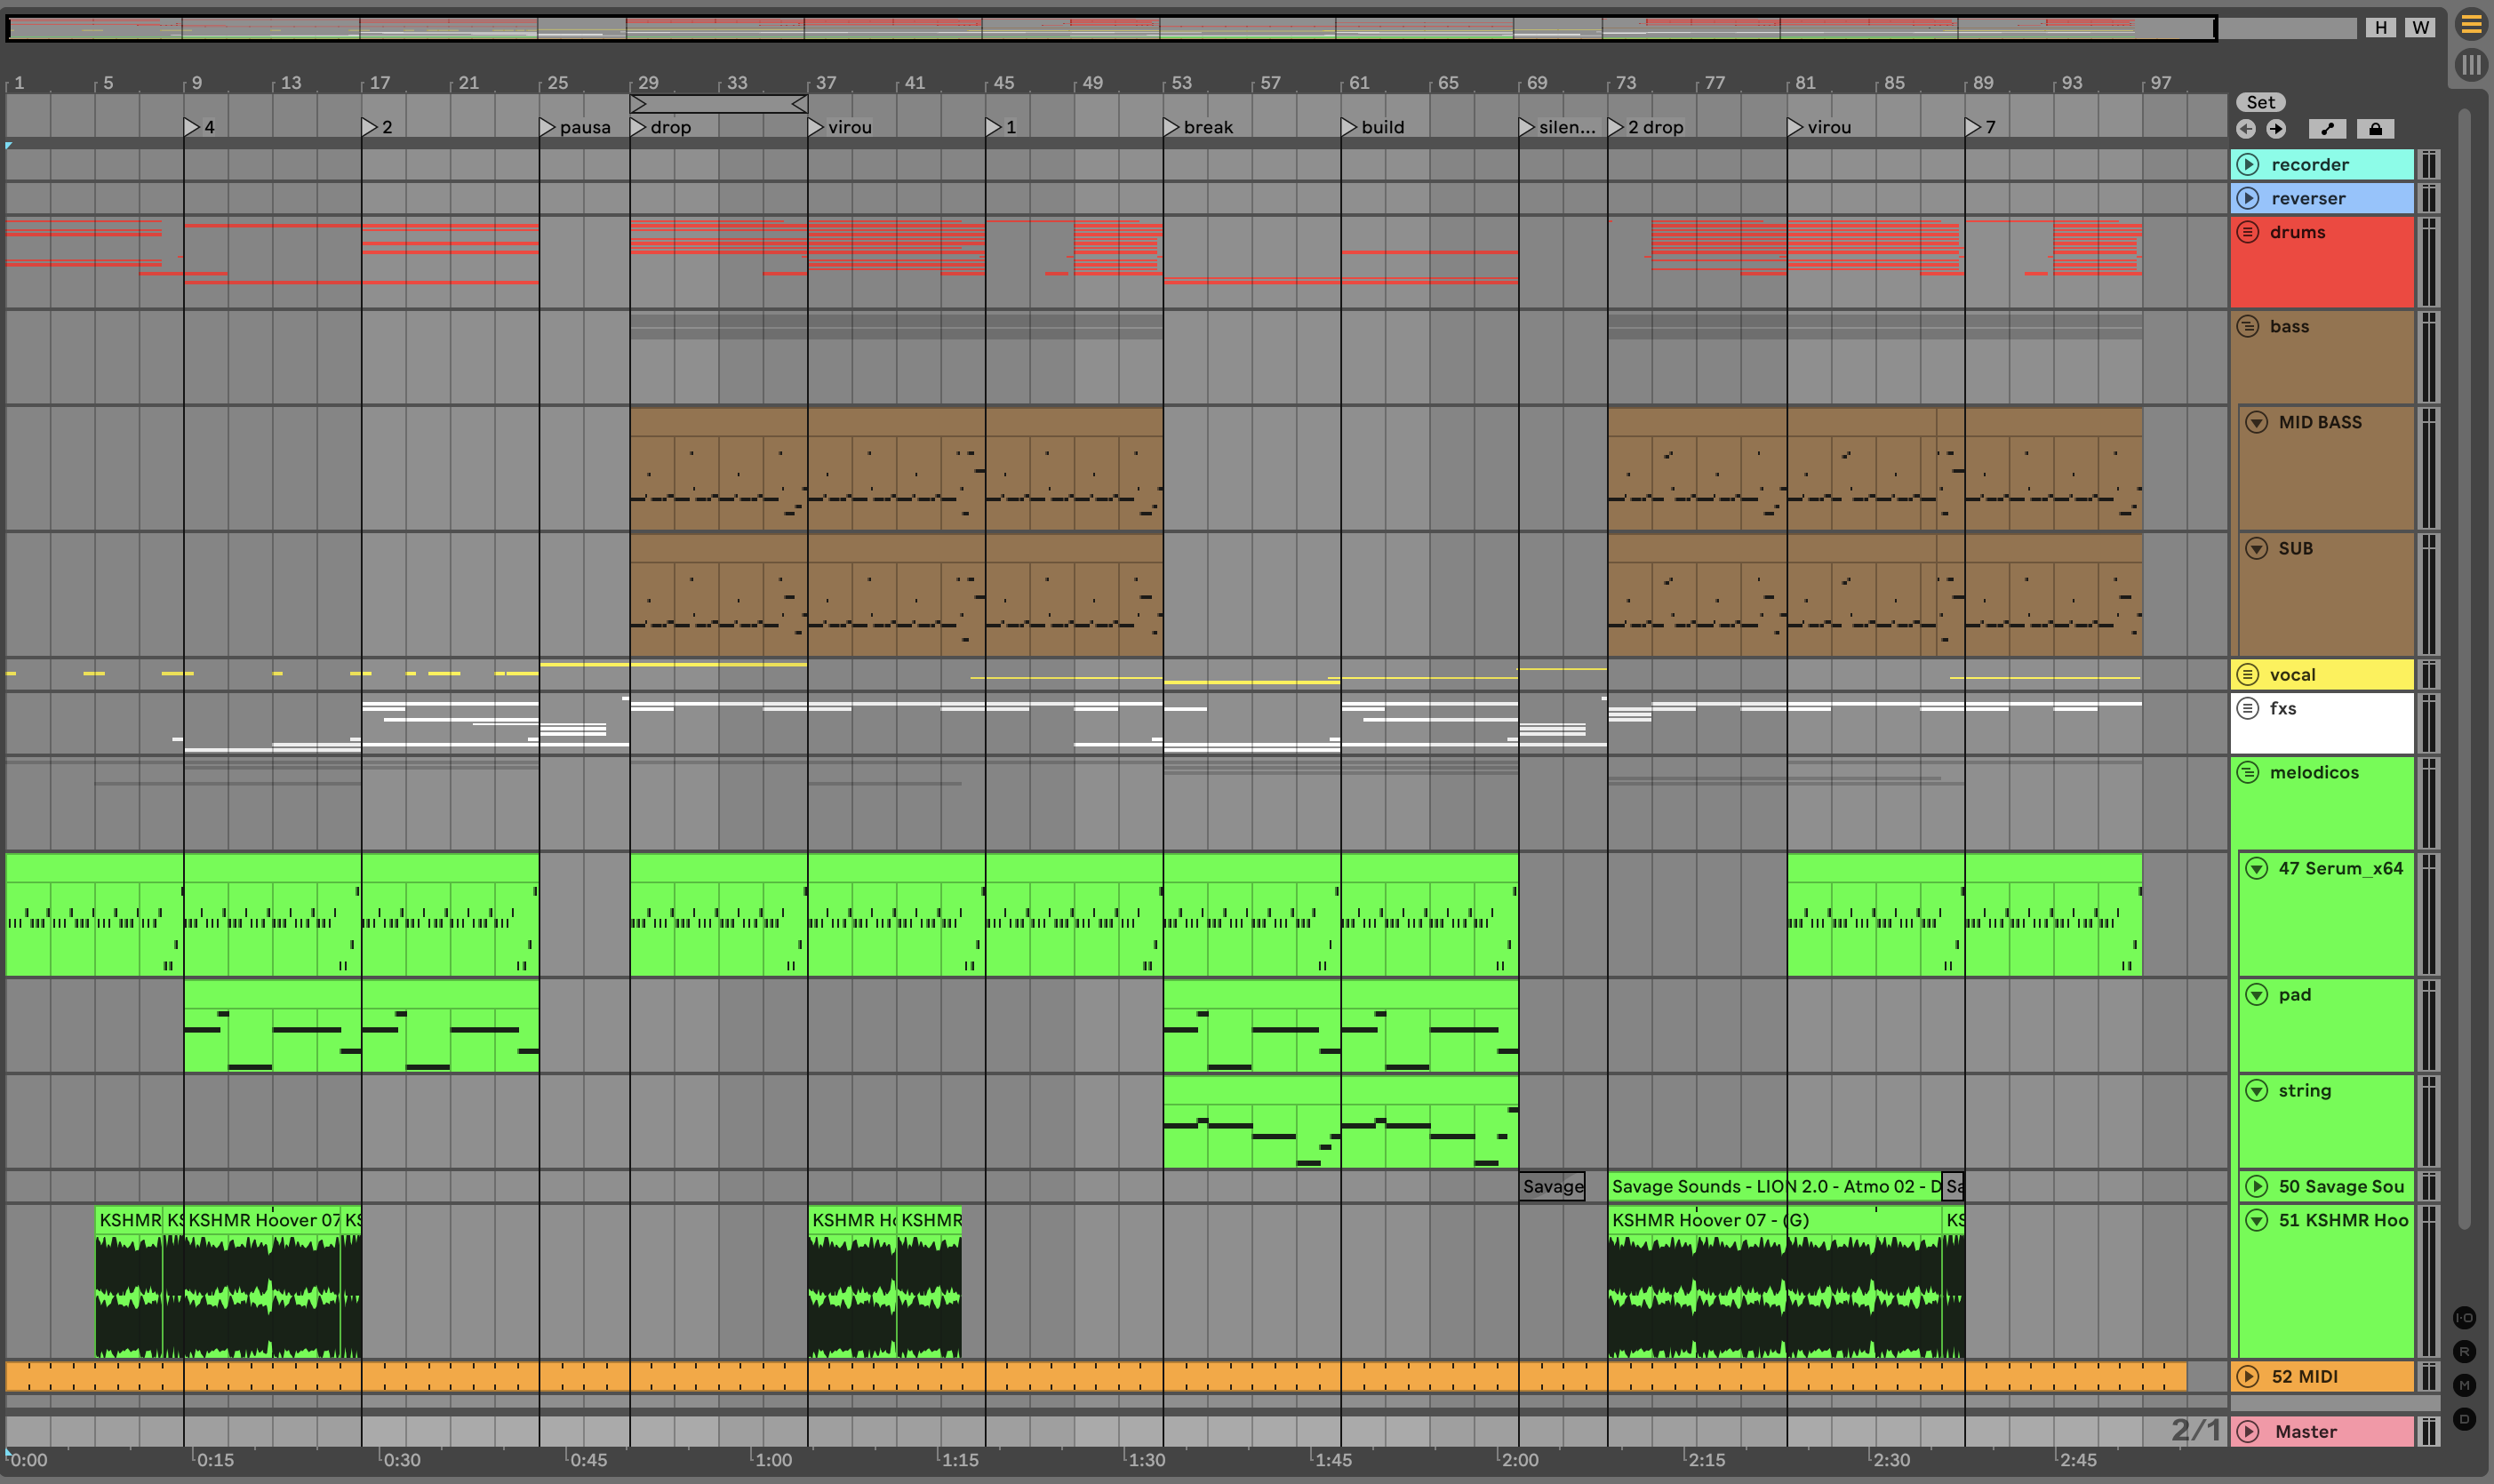This screenshot has height=1484, width=2494.
Task: Click the vertical track-list scrollbar
Action: pyautogui.click(x=2464, y=670)
